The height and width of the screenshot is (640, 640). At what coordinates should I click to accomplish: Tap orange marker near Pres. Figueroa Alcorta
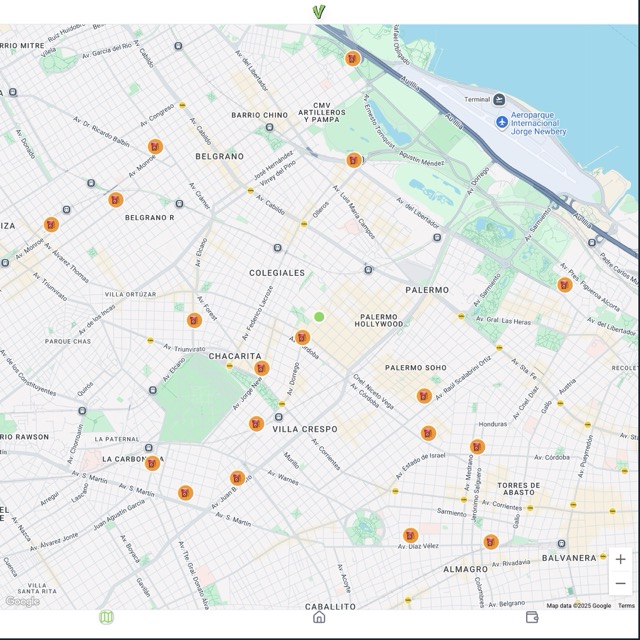tap(564, 285)
